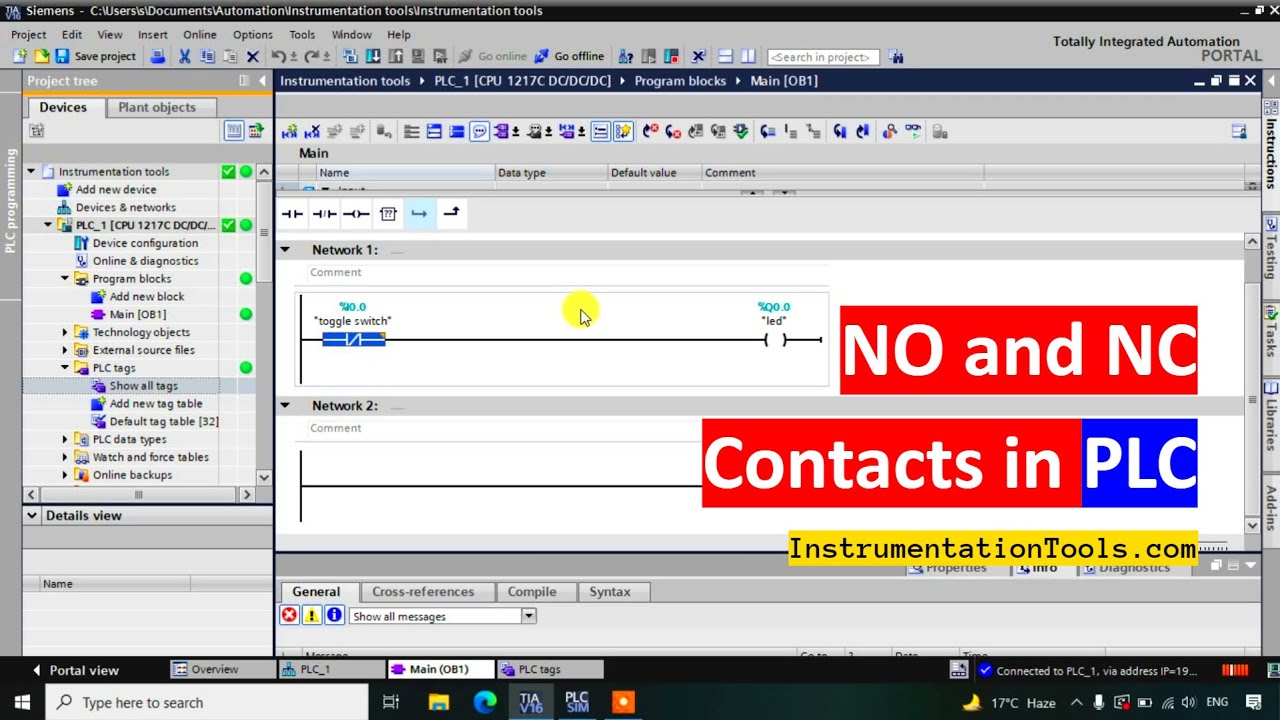Image resolution: width=1280 pixels, height=720 pixels.
Task: Click the Delete network icon
Action: [x=312, y=131]
